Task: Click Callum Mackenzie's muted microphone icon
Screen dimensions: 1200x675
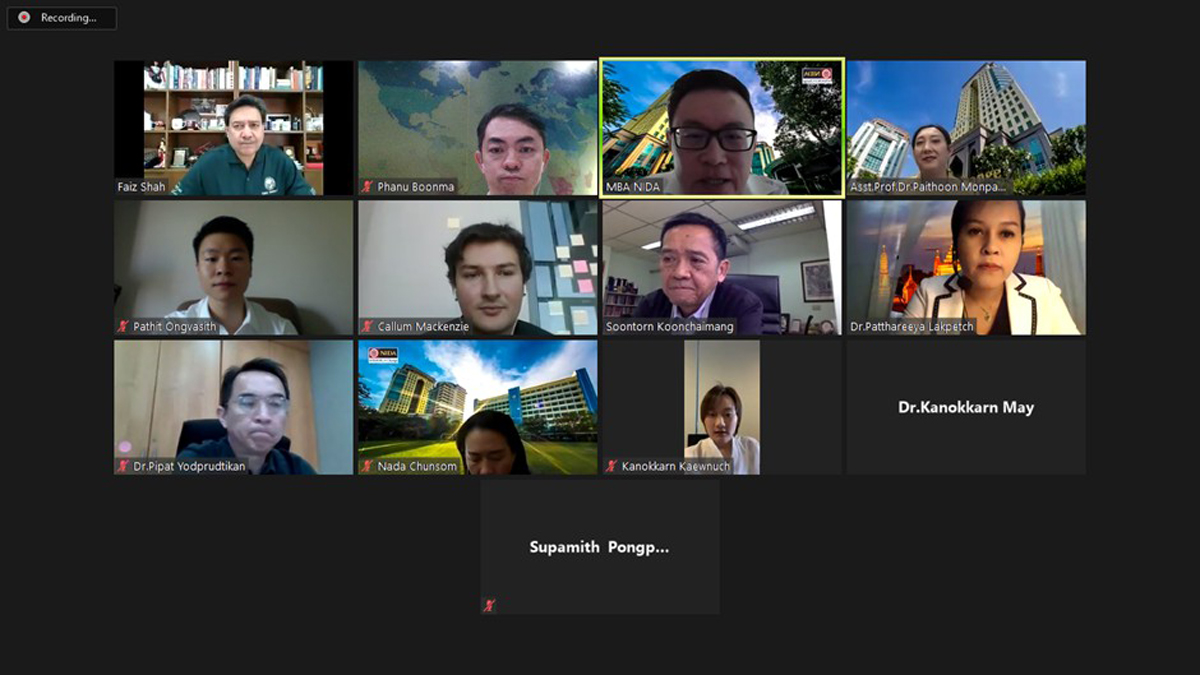Action: [x=368, y=326]
